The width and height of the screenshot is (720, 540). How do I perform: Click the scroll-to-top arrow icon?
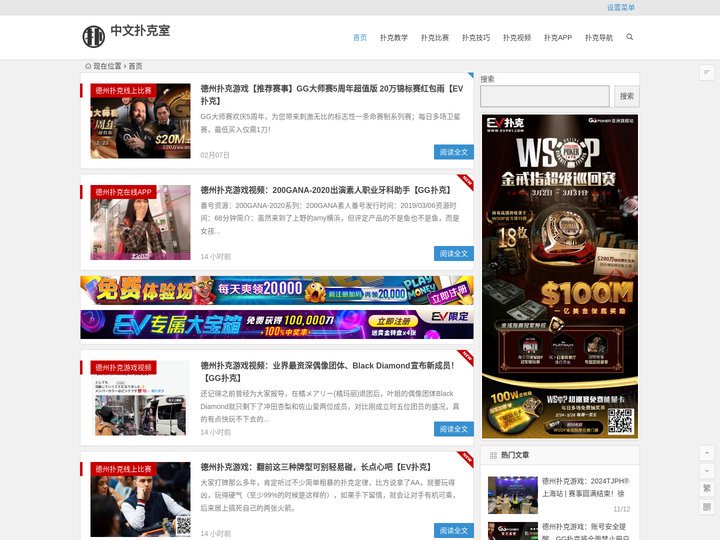coord(707,453)
